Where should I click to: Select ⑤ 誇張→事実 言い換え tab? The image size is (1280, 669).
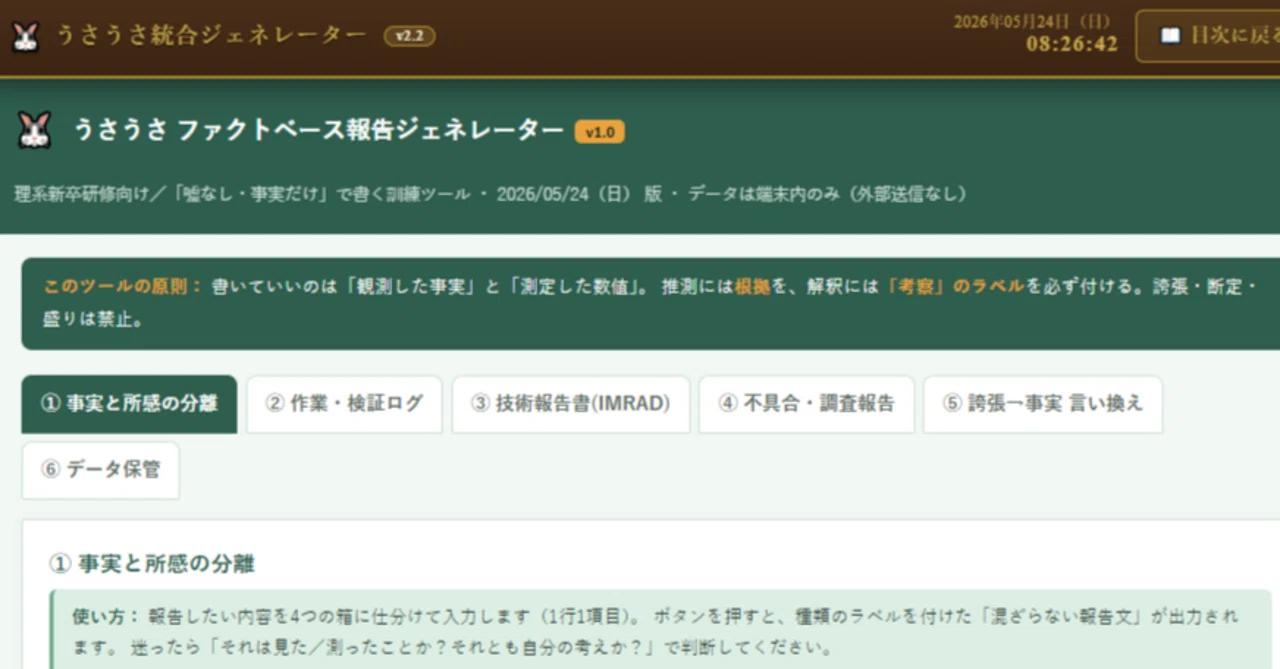(x=1042, y=404)
